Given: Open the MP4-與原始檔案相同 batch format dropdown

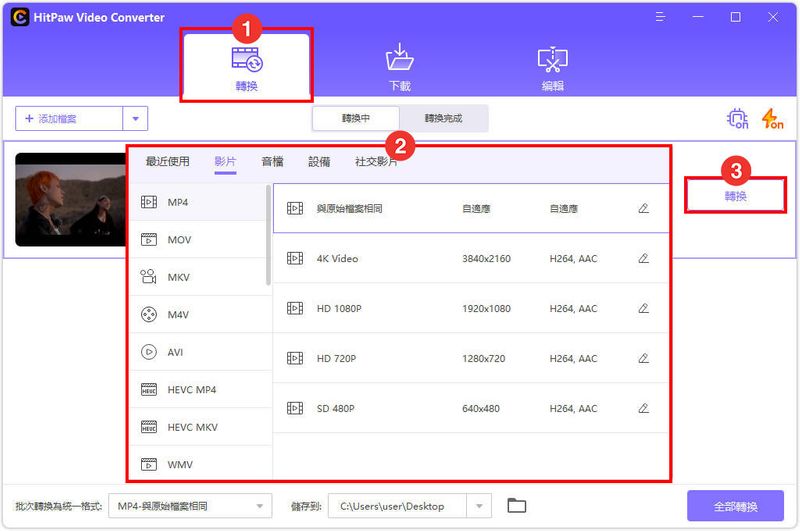Looking at the screenshot, I should pyautogui.click(x=190, y=506).
